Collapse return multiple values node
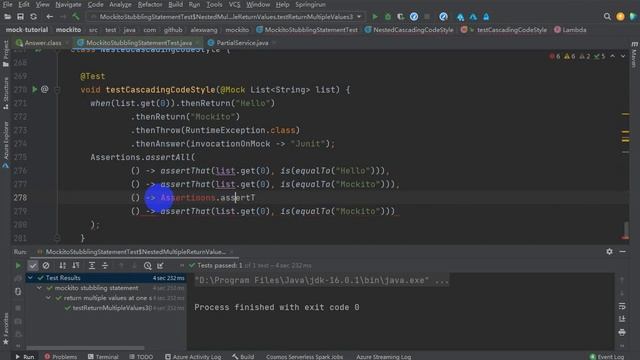This screenshot has height=360, width=640. pos(49,298)
